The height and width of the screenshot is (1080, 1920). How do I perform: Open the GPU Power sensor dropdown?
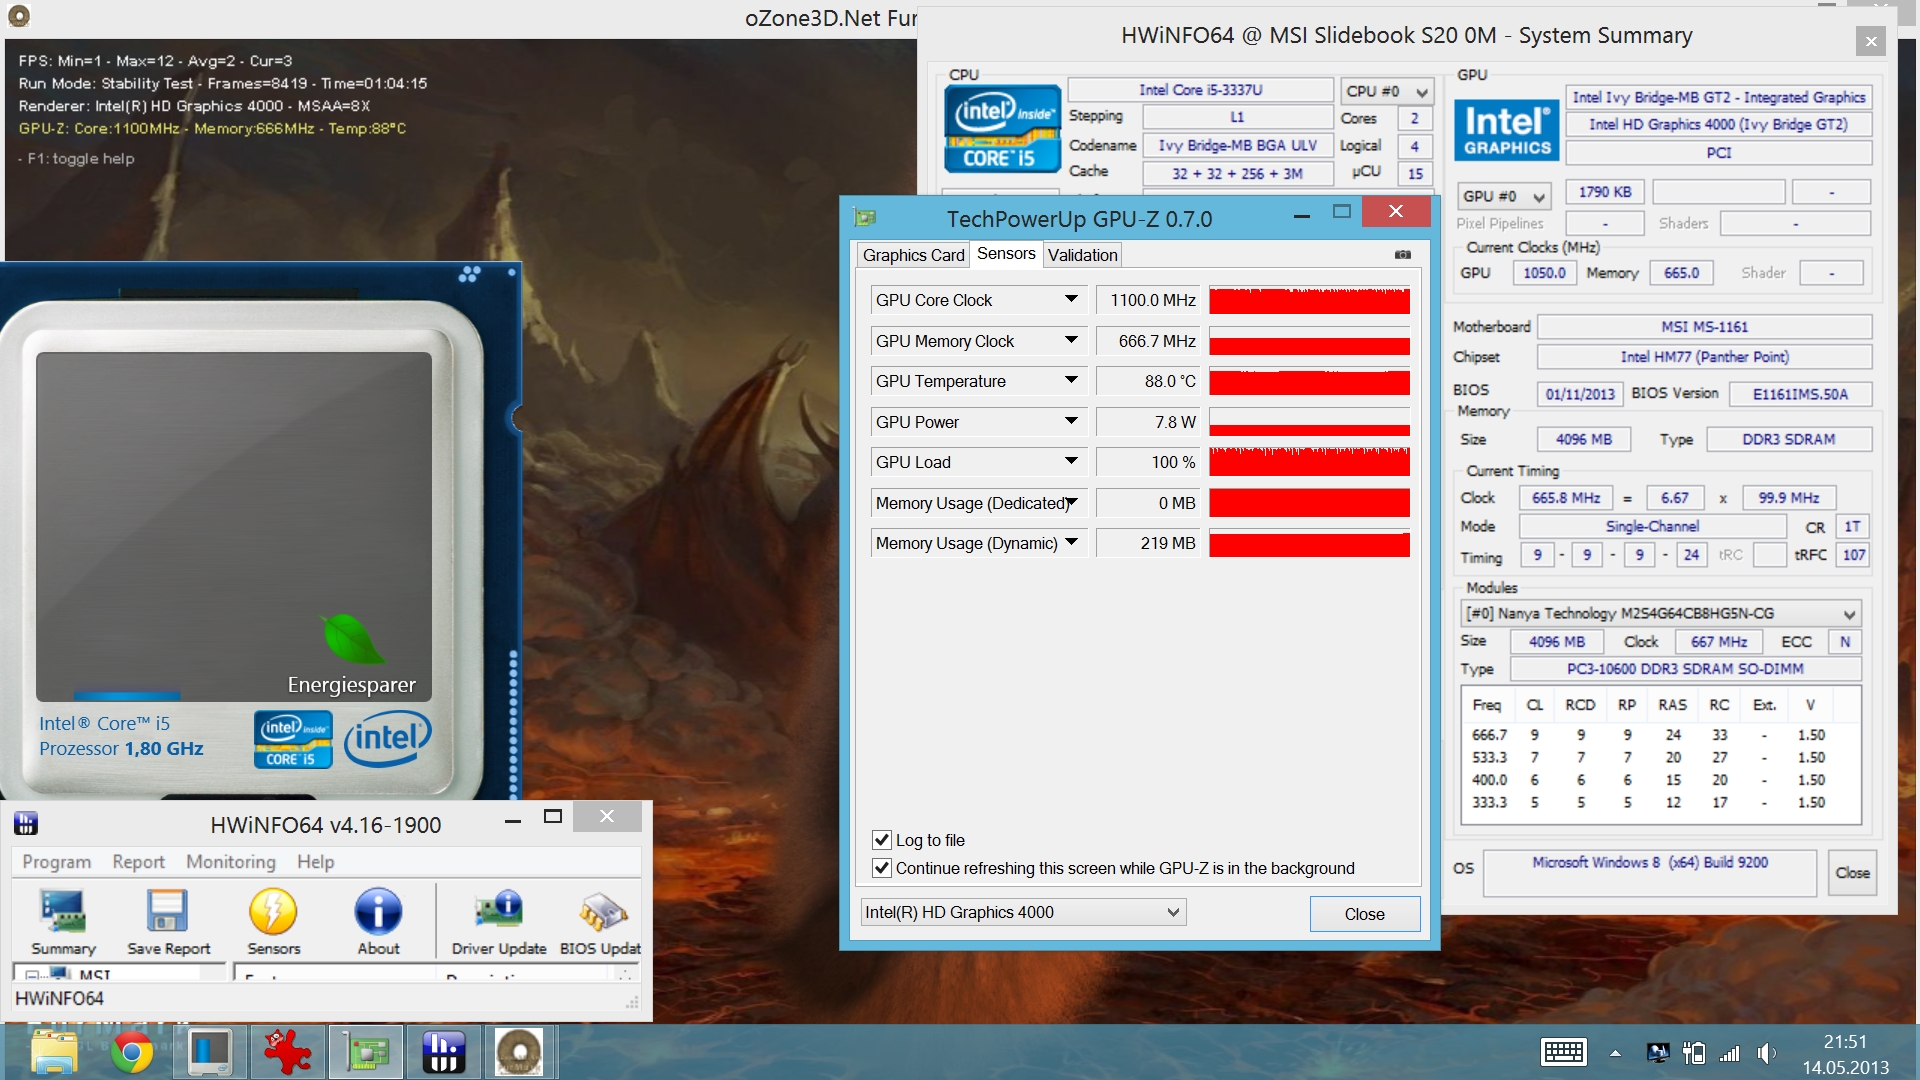click(1071, 422)
